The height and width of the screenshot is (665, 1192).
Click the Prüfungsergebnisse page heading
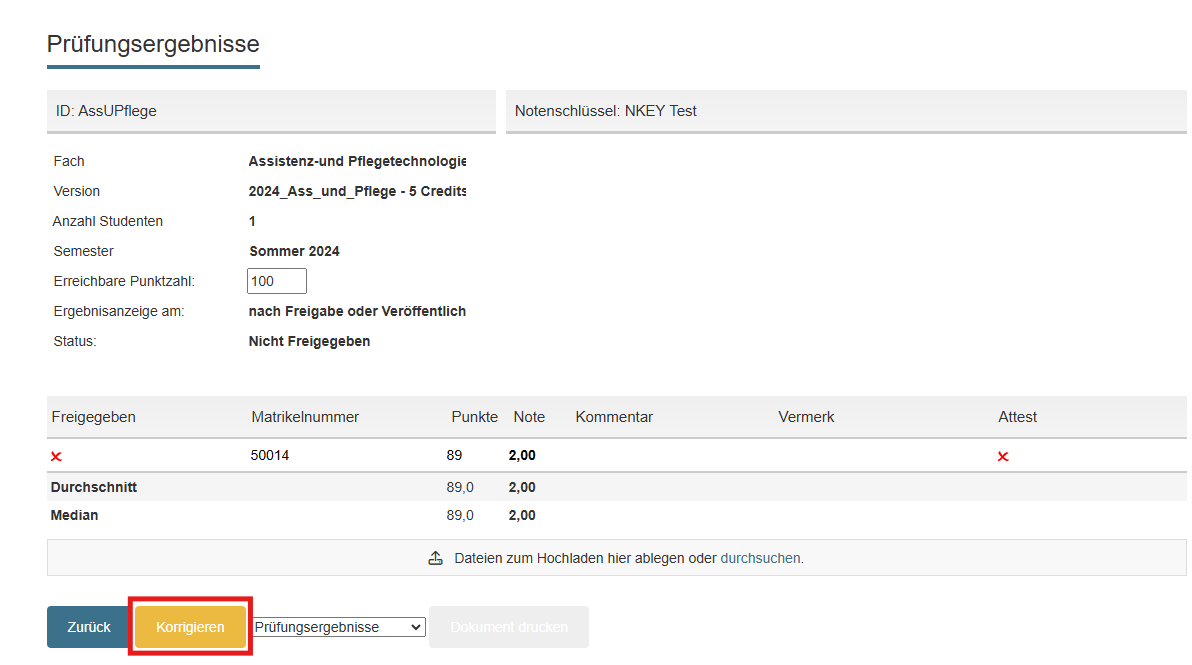pyautogui.click(x=154, y=44)
